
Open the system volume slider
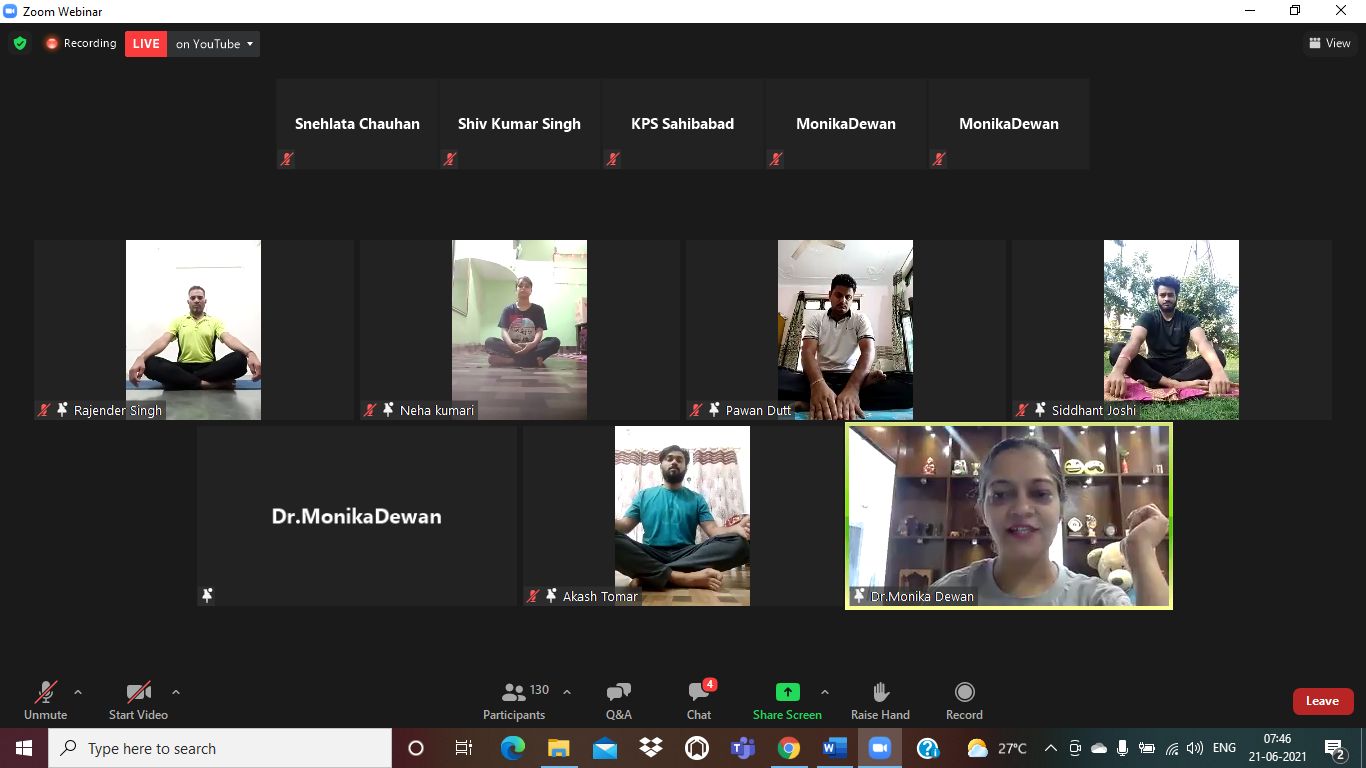pyautogui.click(x=1194, y=747)
